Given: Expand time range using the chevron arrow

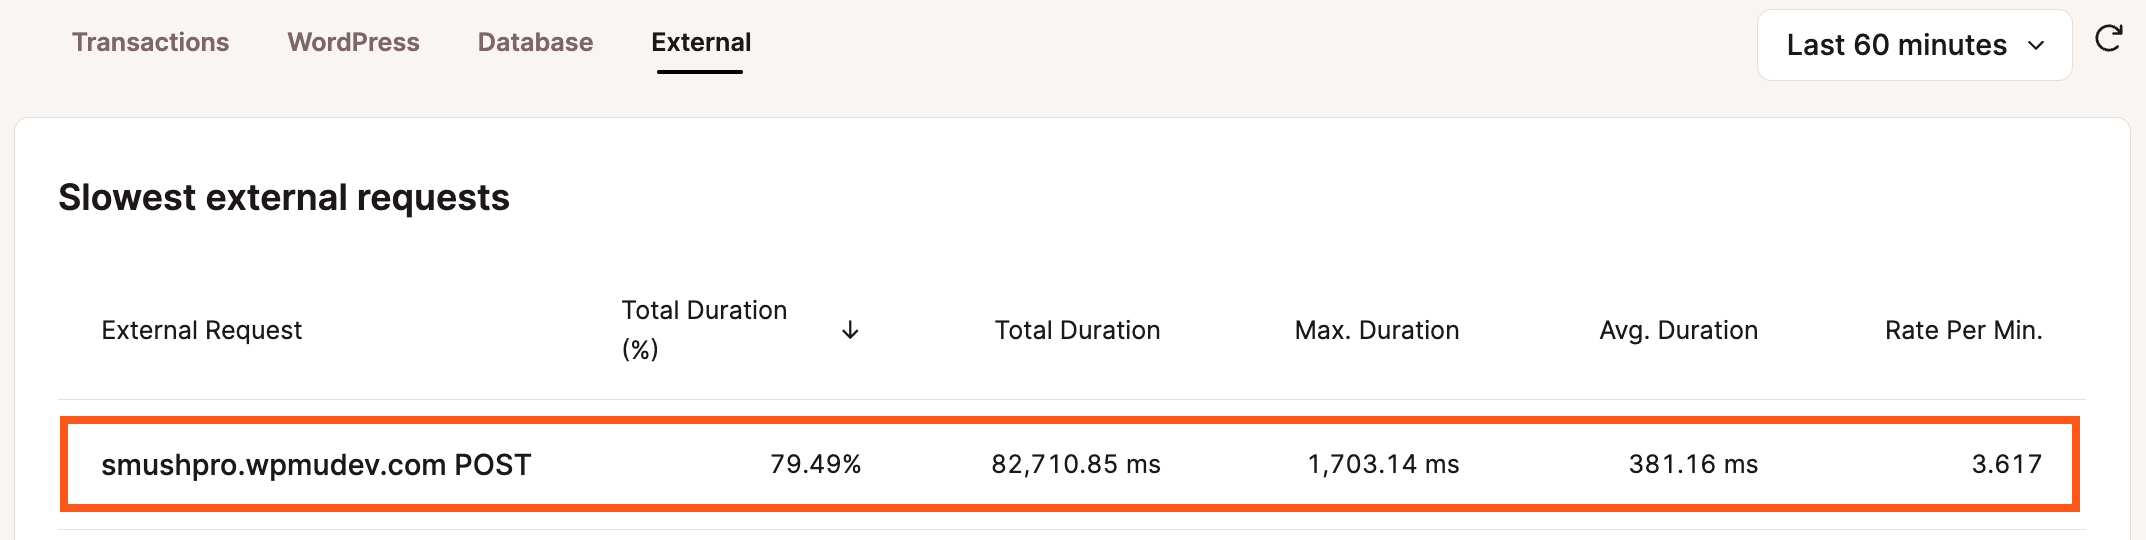Looking at the screenshot, I should 2035,46.
